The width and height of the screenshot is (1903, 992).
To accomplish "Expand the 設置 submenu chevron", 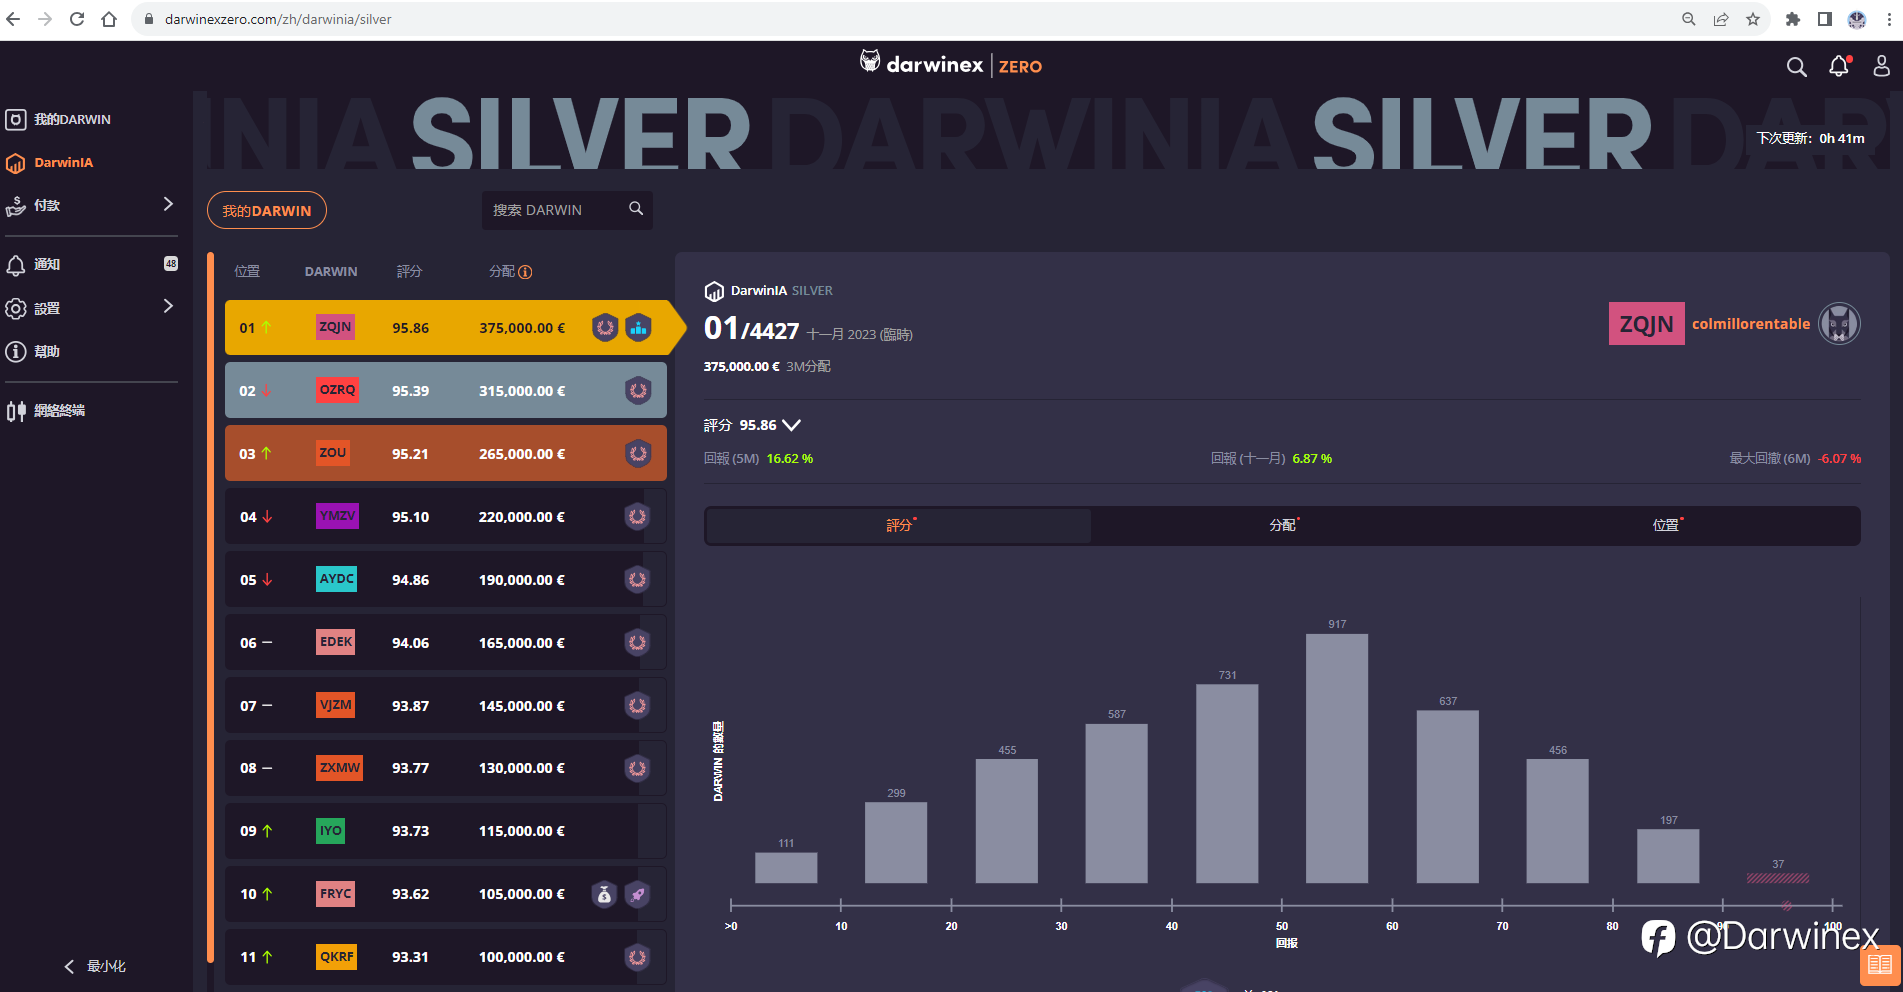I will coord(168,306).
